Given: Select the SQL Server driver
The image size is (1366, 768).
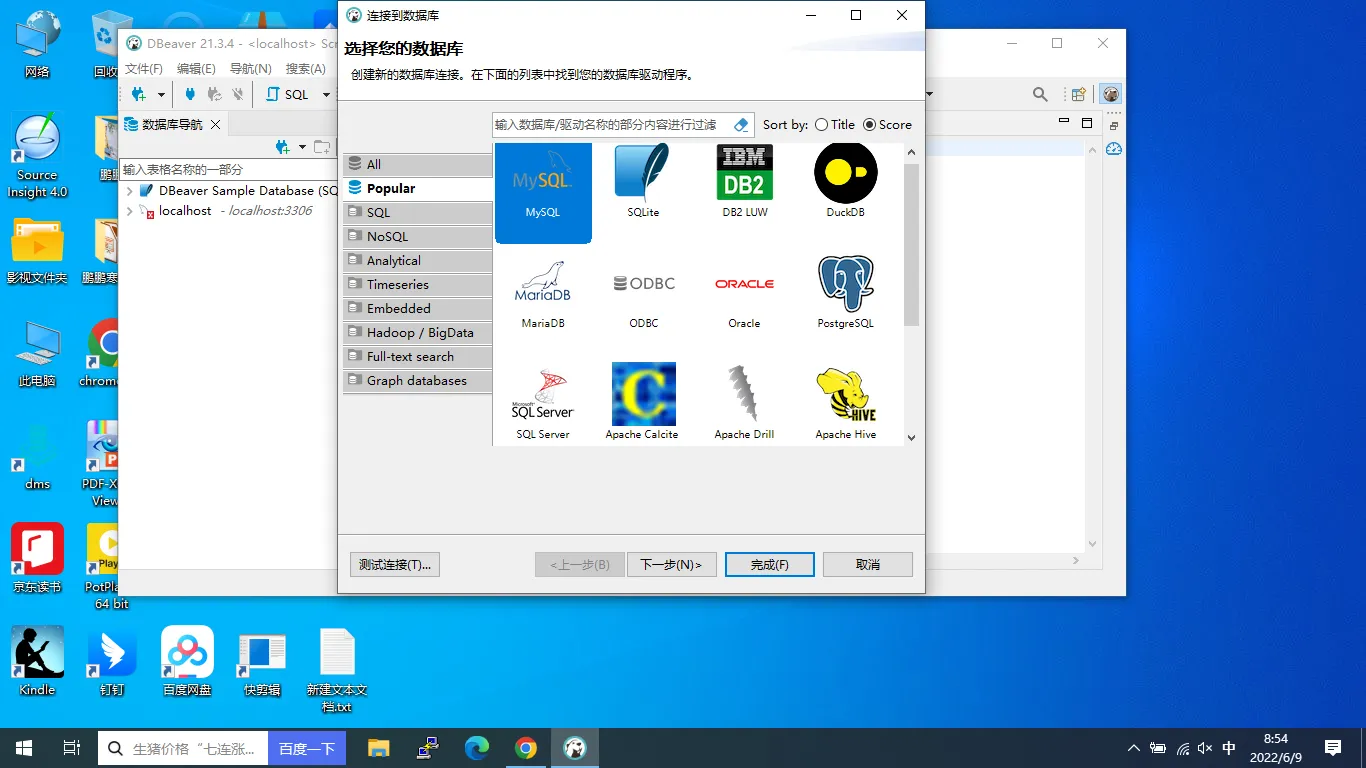Looking at the screenshot, I should (543, 404).
